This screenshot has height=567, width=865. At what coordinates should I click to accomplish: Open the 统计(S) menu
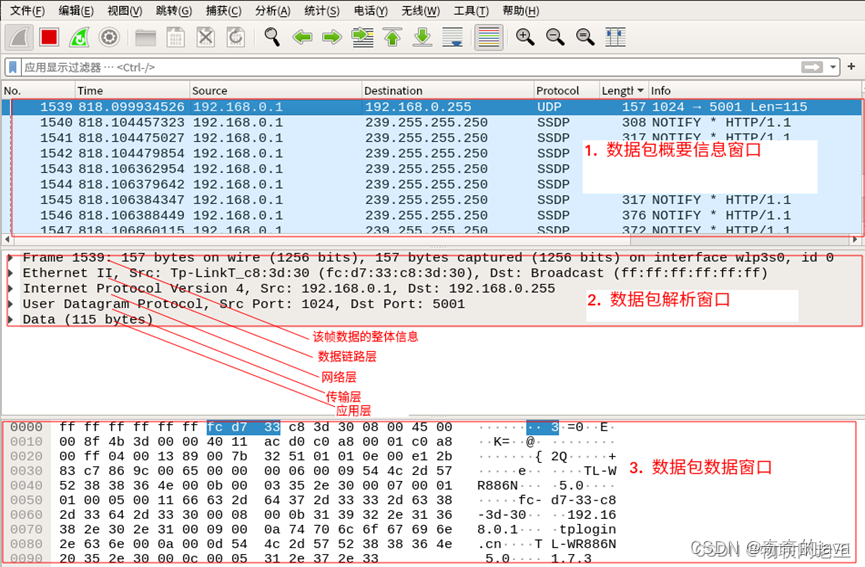(x=322, y=10)
